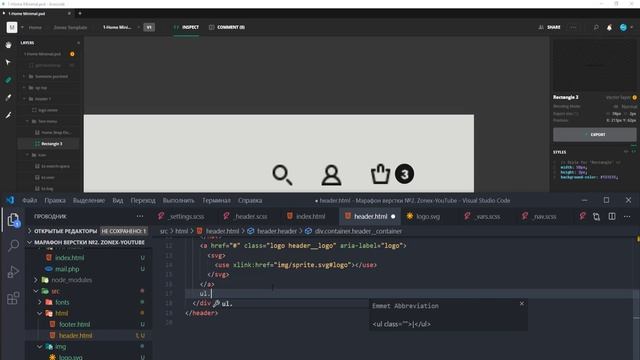Select the green measure tool in Avocode
Screen dimensions: 640x360
[8, 80]
